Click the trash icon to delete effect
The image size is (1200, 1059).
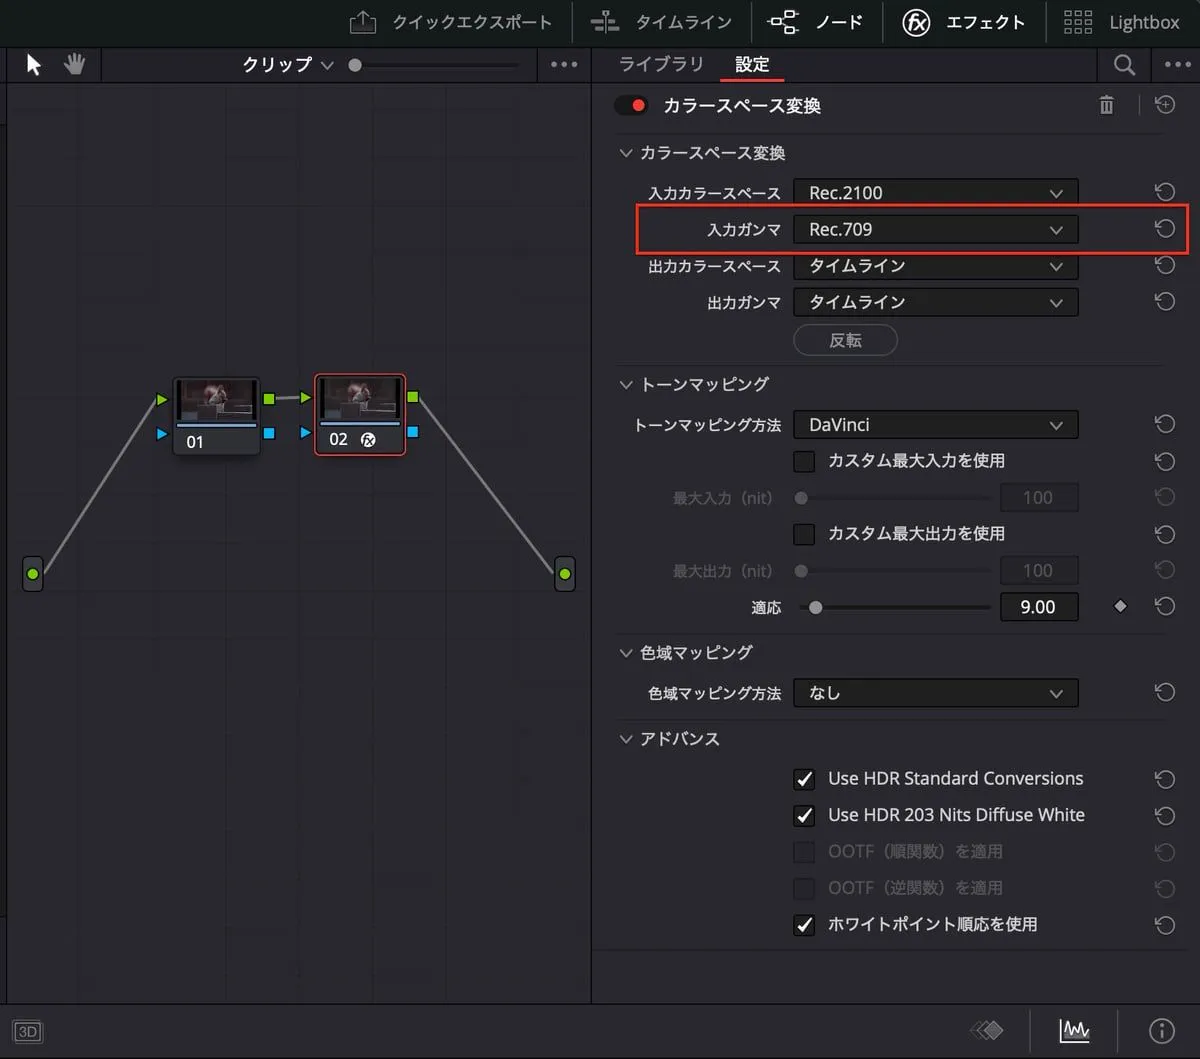click(1106, 105)
